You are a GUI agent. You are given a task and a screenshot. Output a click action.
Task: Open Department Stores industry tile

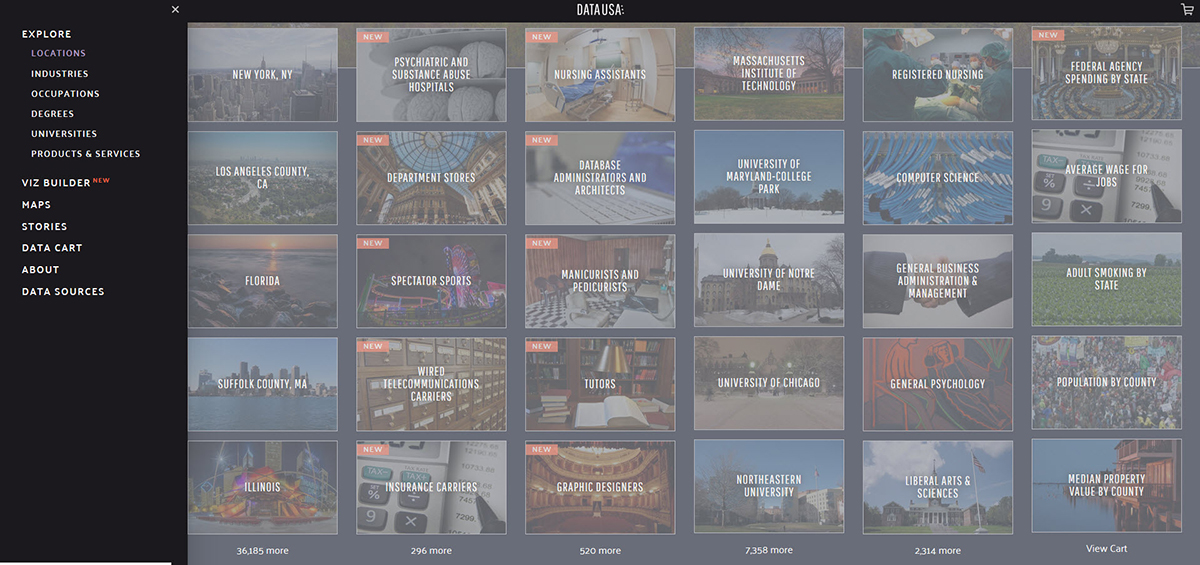tap(431, 178)
